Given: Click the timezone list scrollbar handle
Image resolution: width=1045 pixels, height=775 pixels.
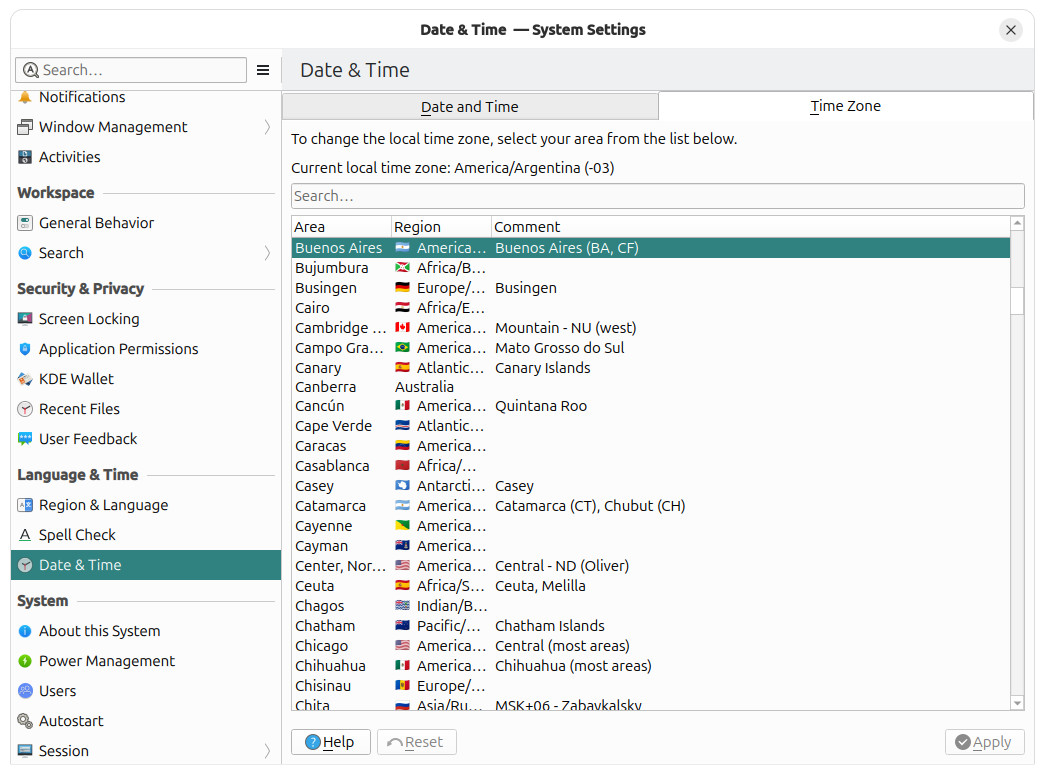Looking at the screenshot, I should [1017, 301].
